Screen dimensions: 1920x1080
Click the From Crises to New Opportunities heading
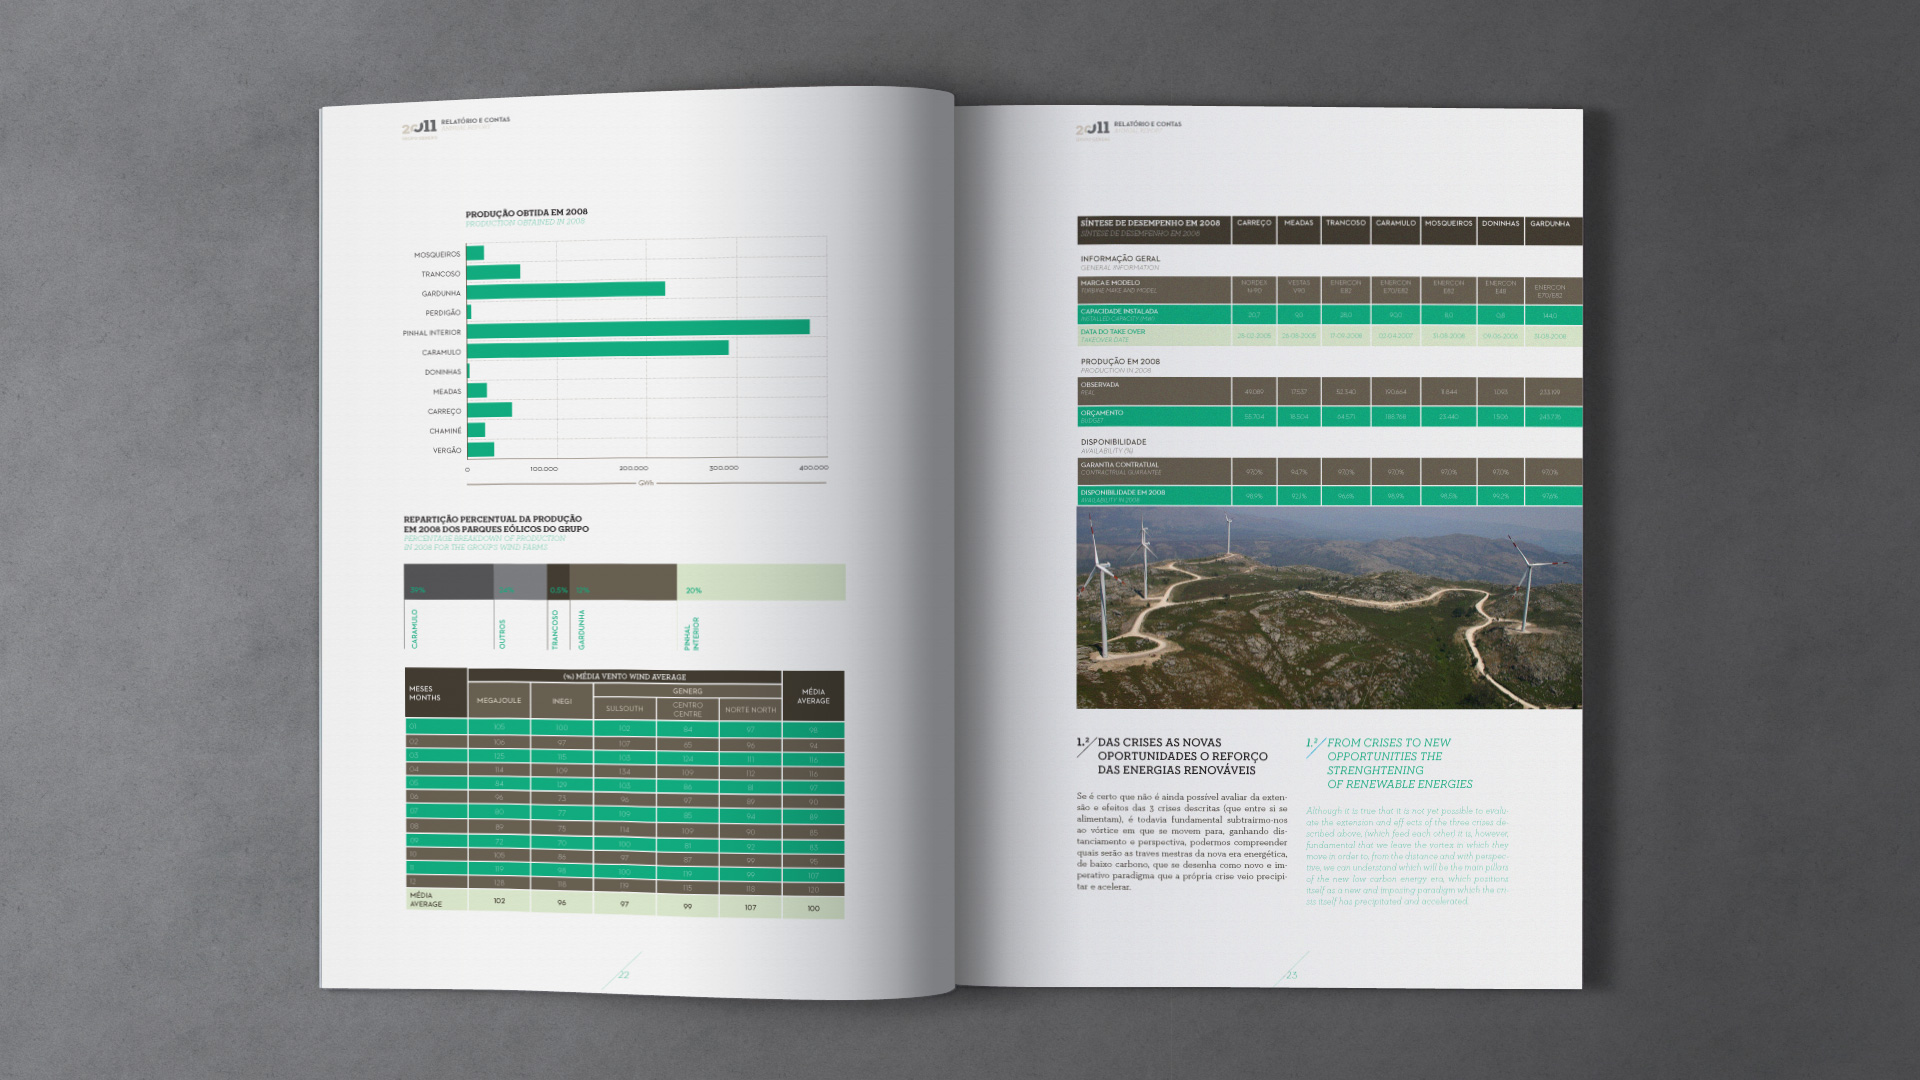tap(1398, 763)
